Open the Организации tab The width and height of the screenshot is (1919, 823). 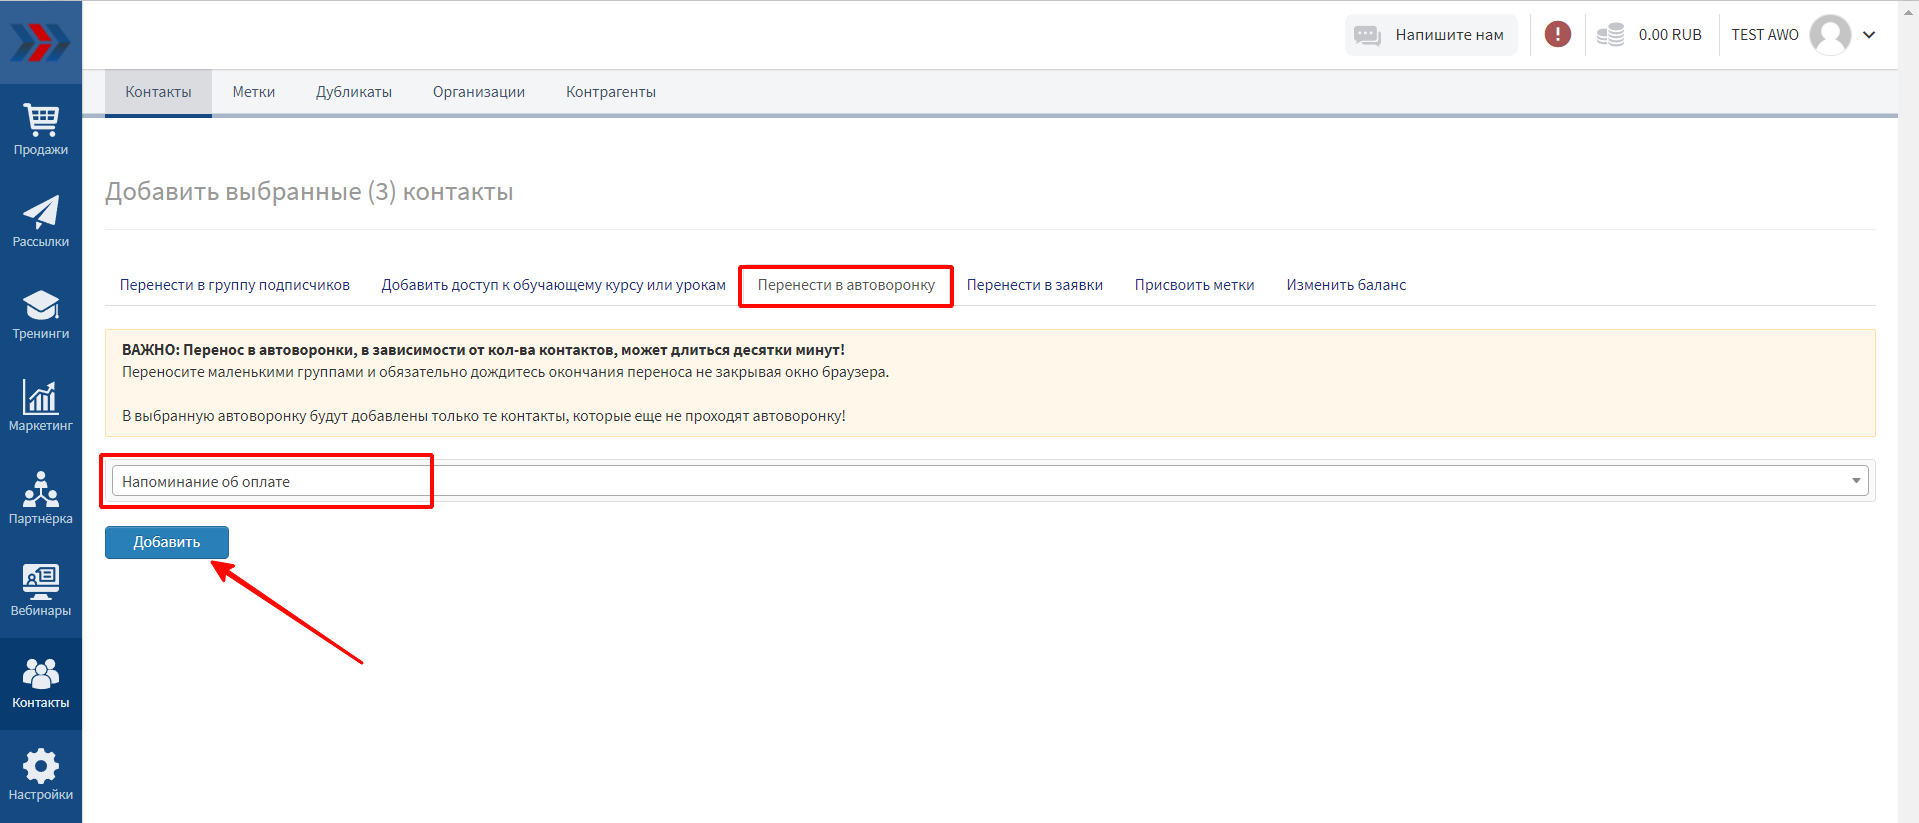[479, 92]
